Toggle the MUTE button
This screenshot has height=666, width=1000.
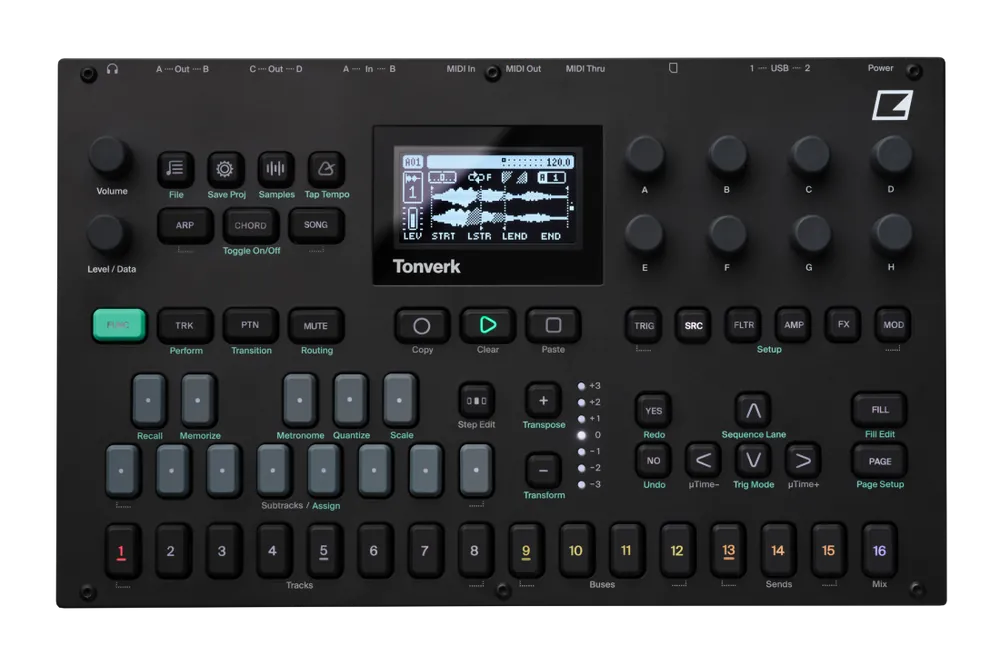[316, 326]
